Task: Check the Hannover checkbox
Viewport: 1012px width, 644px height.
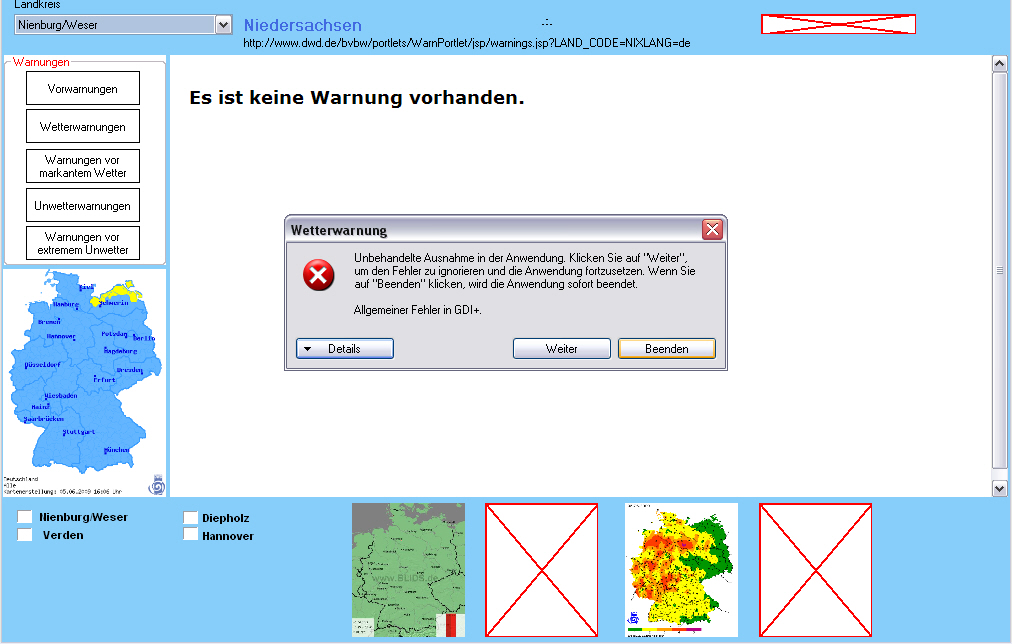Action: 190,535
